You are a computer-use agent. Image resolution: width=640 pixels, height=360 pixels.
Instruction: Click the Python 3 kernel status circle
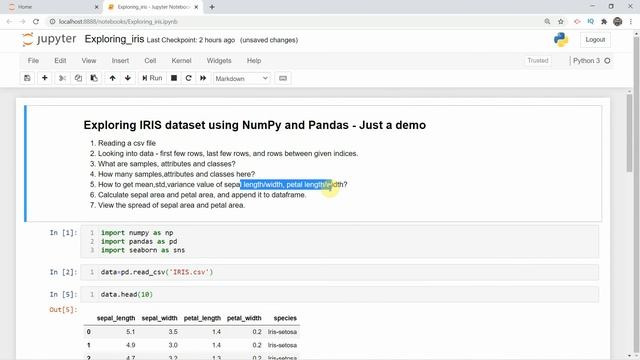[x=607, y=60]
